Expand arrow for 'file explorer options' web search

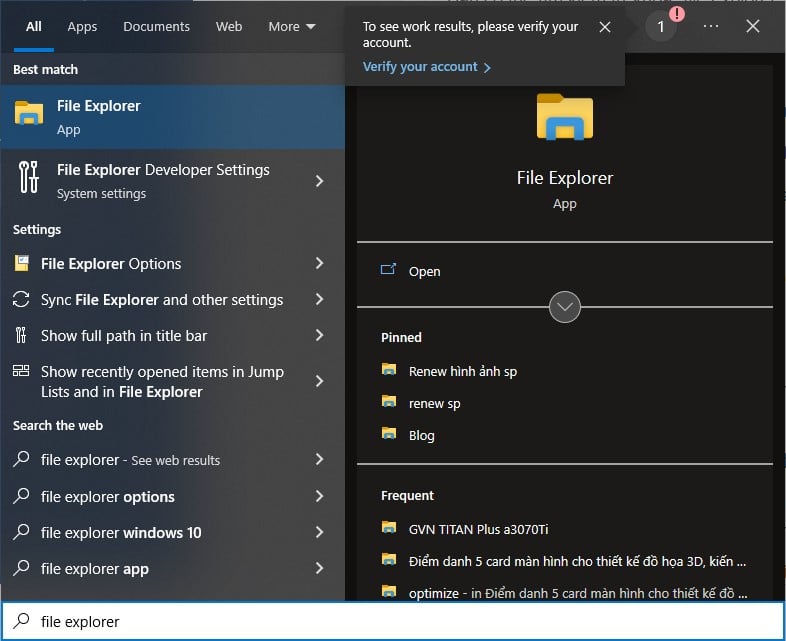coord(319,496)
